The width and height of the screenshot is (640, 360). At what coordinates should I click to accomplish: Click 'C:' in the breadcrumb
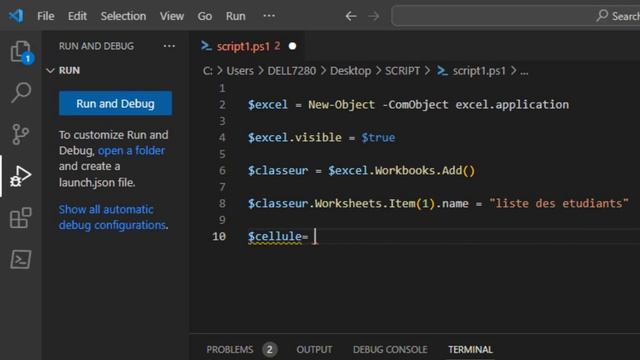tap(208, 71)
